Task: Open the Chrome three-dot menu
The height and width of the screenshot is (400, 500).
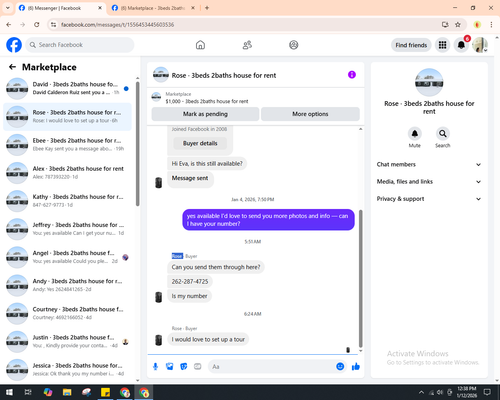Action: 491,25
